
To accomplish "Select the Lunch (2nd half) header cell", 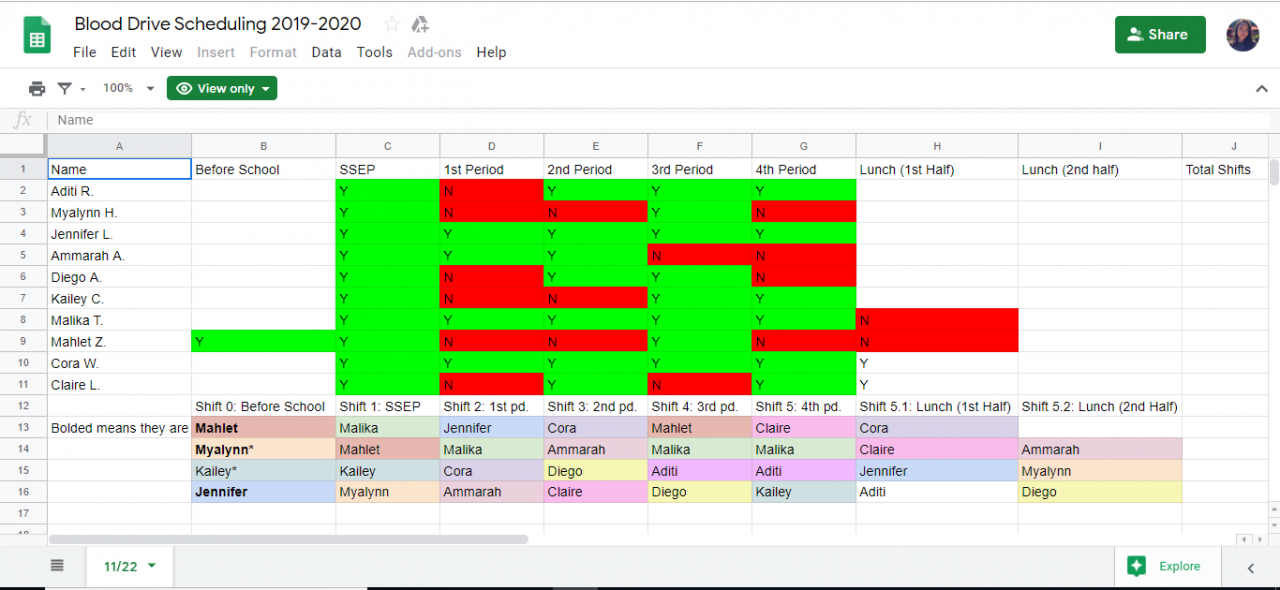I will 1100,169.
